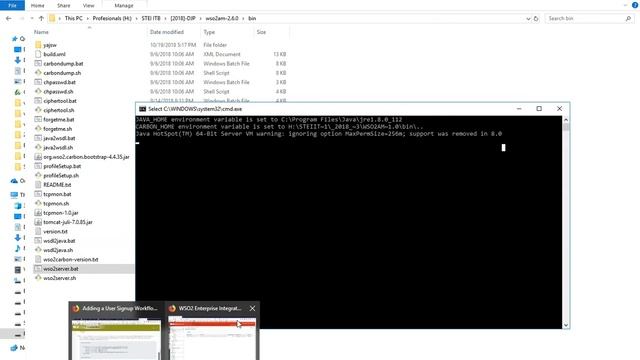Select Profesionals (H:) breadcrumb segment

[112, 18]
